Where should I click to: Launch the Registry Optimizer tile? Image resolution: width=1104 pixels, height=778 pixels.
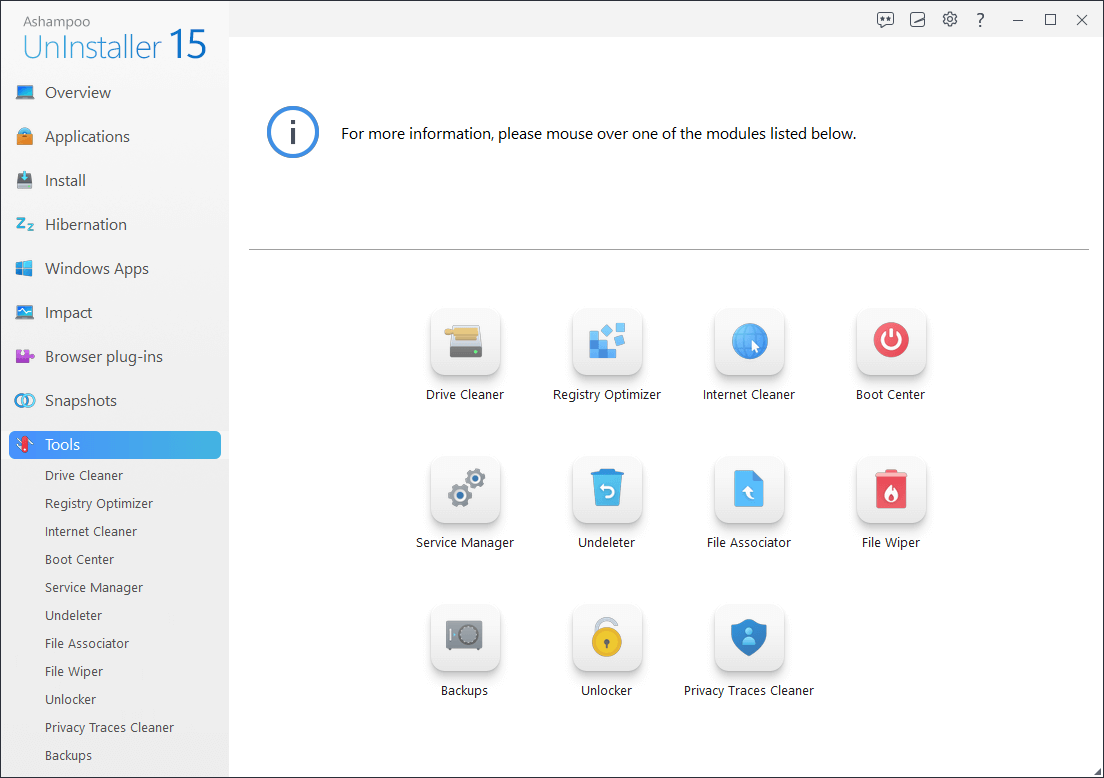pos(607,342)
